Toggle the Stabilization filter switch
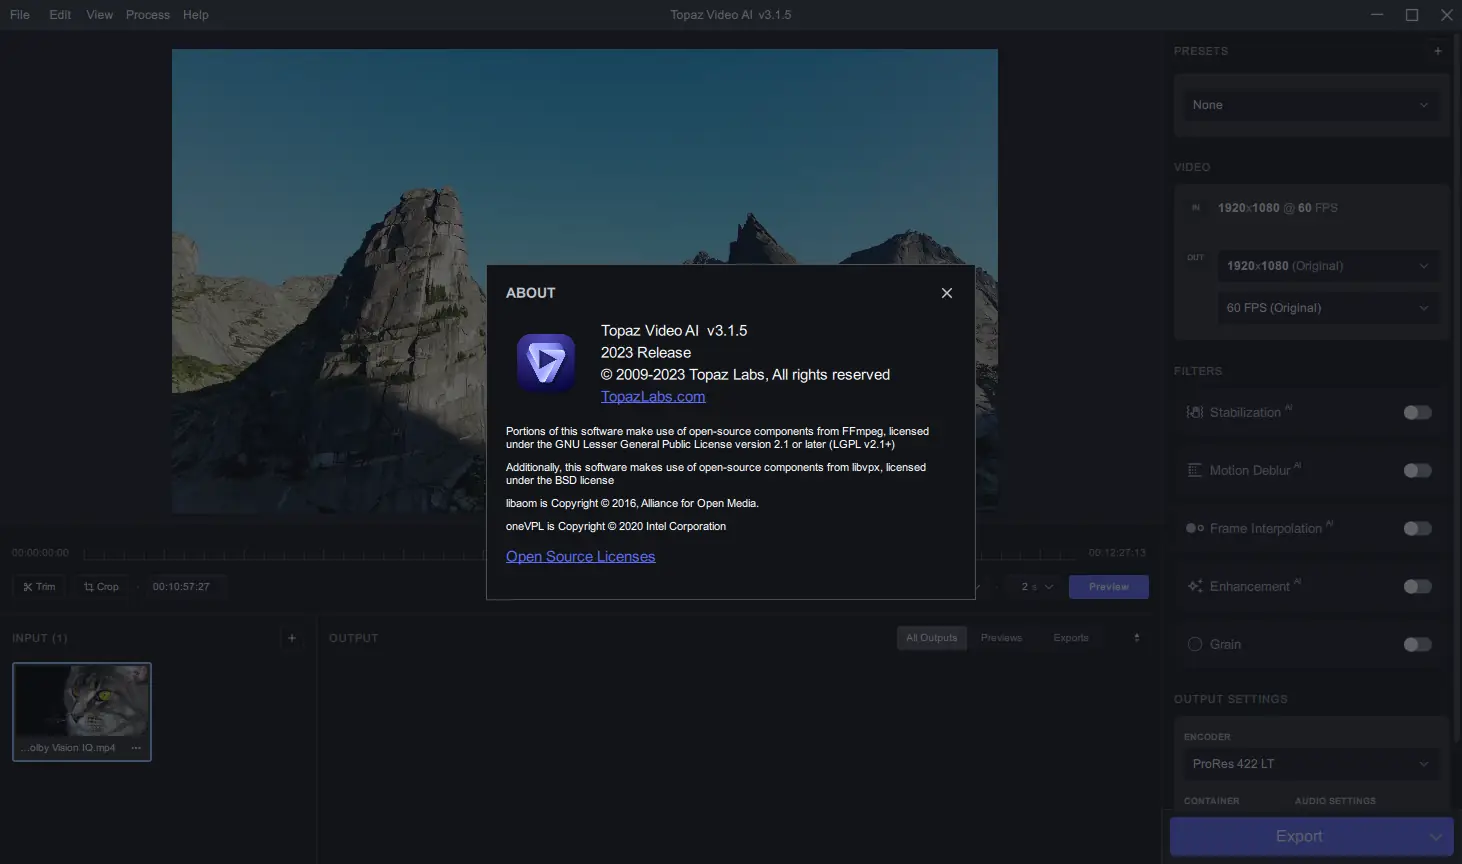The height and width of the screenshot is (864, 1462). 1417,413
